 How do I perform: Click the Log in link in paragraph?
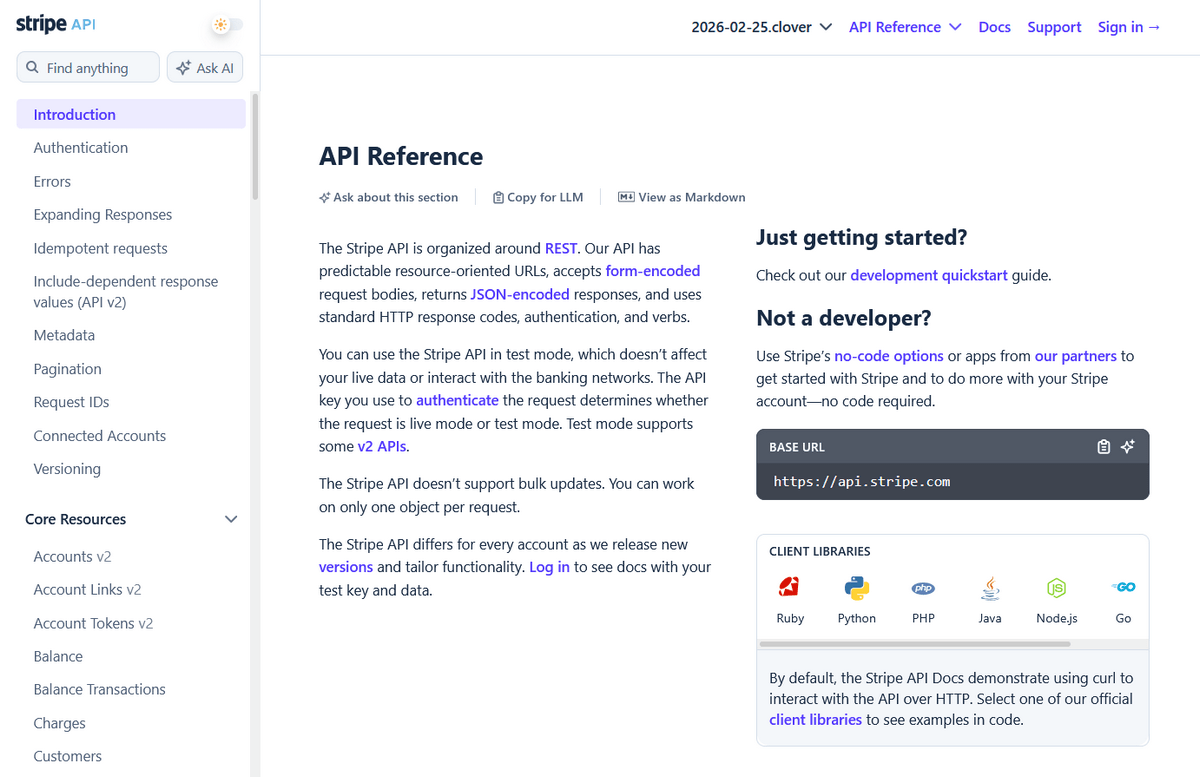[x=550, y=567]
